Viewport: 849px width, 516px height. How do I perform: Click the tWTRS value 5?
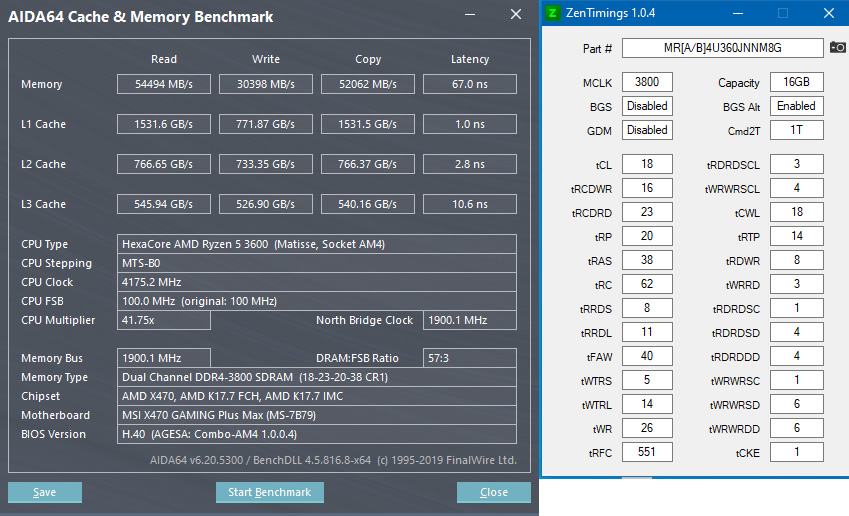coord(647,380)
